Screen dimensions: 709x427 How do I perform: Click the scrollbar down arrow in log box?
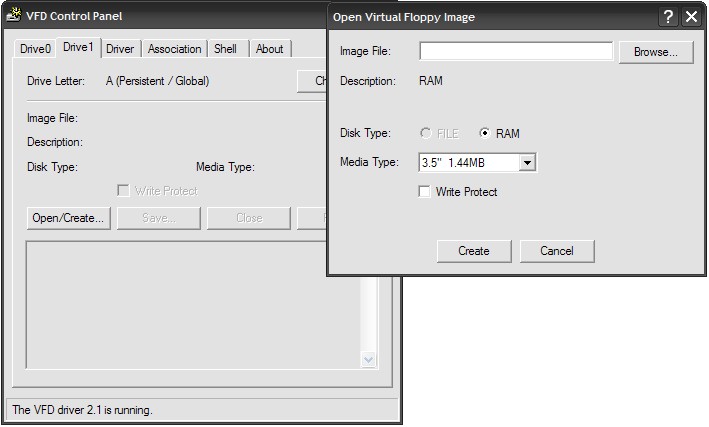point(367,360)
